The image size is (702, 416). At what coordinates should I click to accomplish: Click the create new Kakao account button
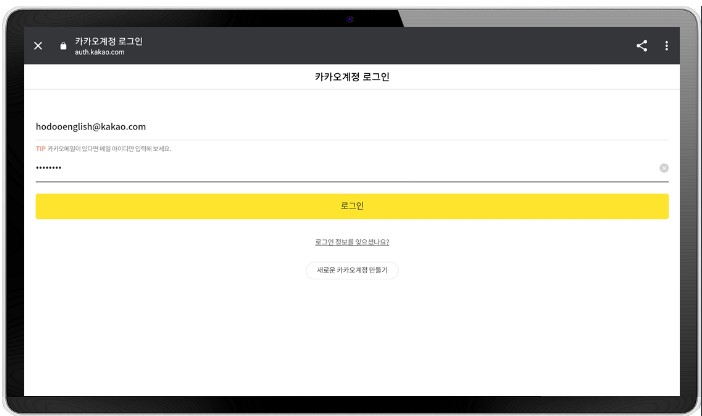click(x=352, y=270)
